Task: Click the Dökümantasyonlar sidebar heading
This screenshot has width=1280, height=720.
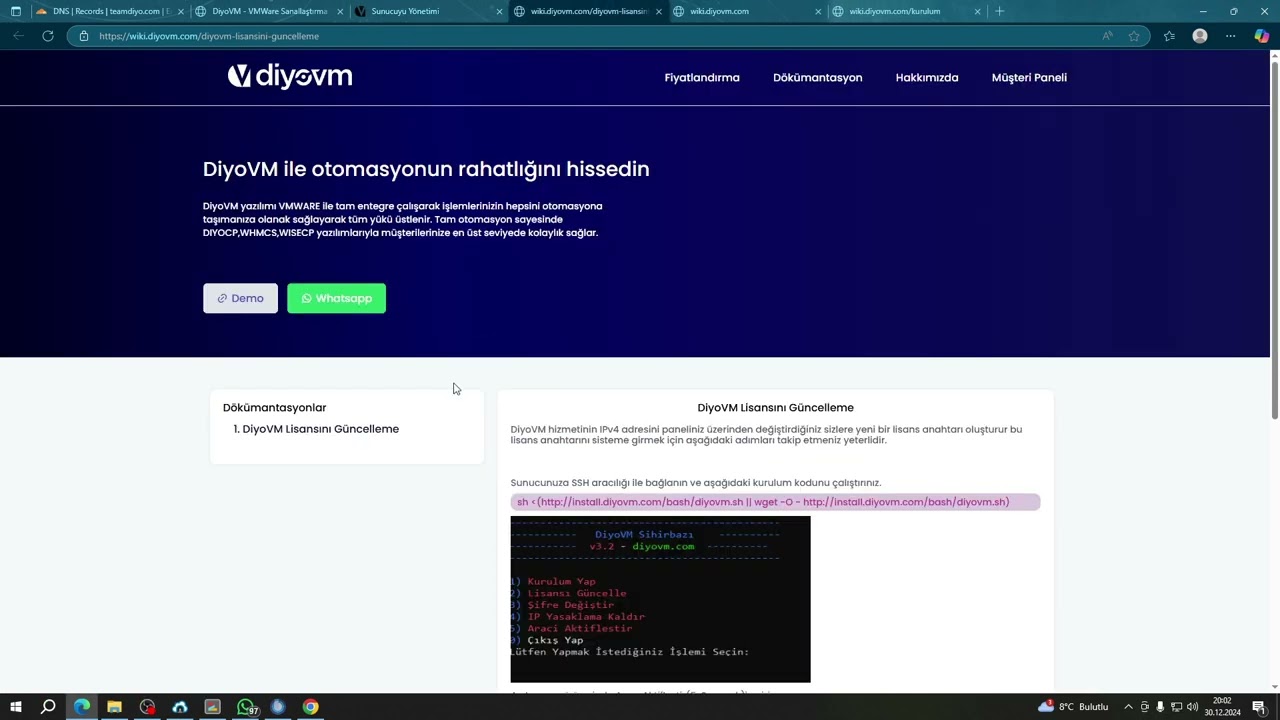Action: click(274, 408)
